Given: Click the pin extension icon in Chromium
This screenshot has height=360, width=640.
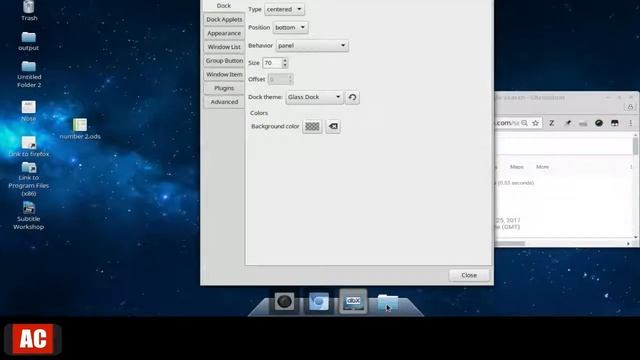Looking at the screenshot, I should [x=567, y=123].
